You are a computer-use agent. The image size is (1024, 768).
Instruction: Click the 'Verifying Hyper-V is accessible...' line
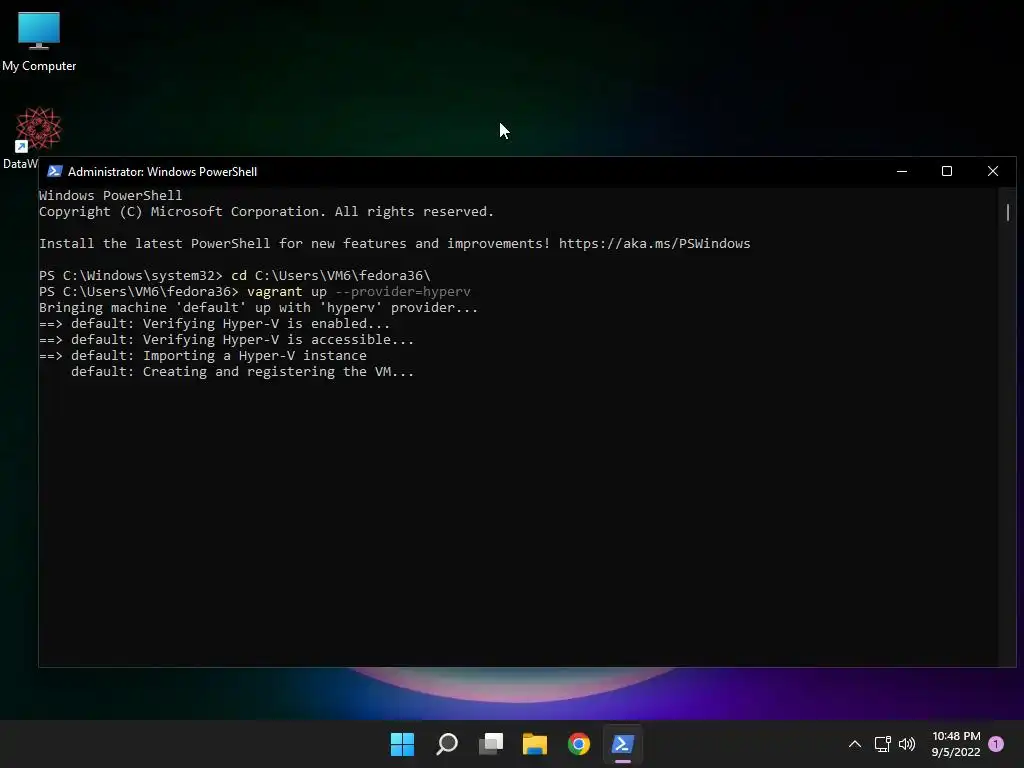226,340
